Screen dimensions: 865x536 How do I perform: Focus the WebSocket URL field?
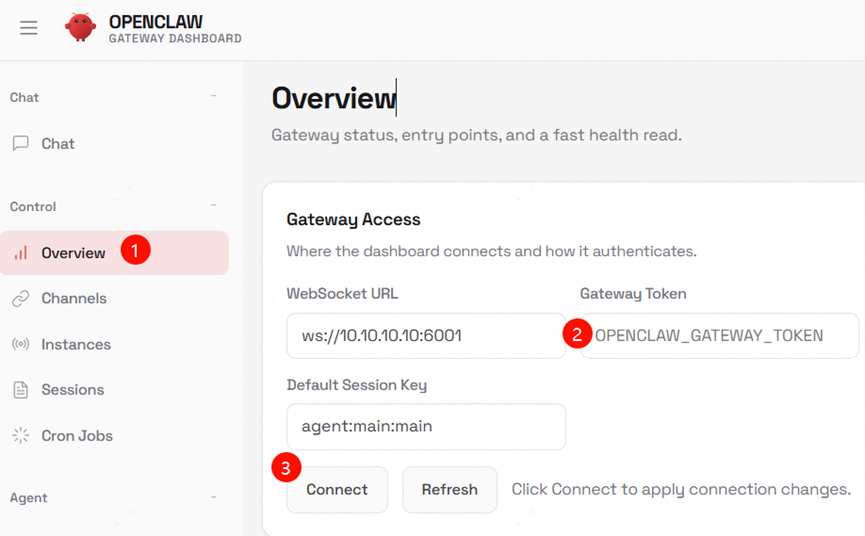(x=425, y=336)
